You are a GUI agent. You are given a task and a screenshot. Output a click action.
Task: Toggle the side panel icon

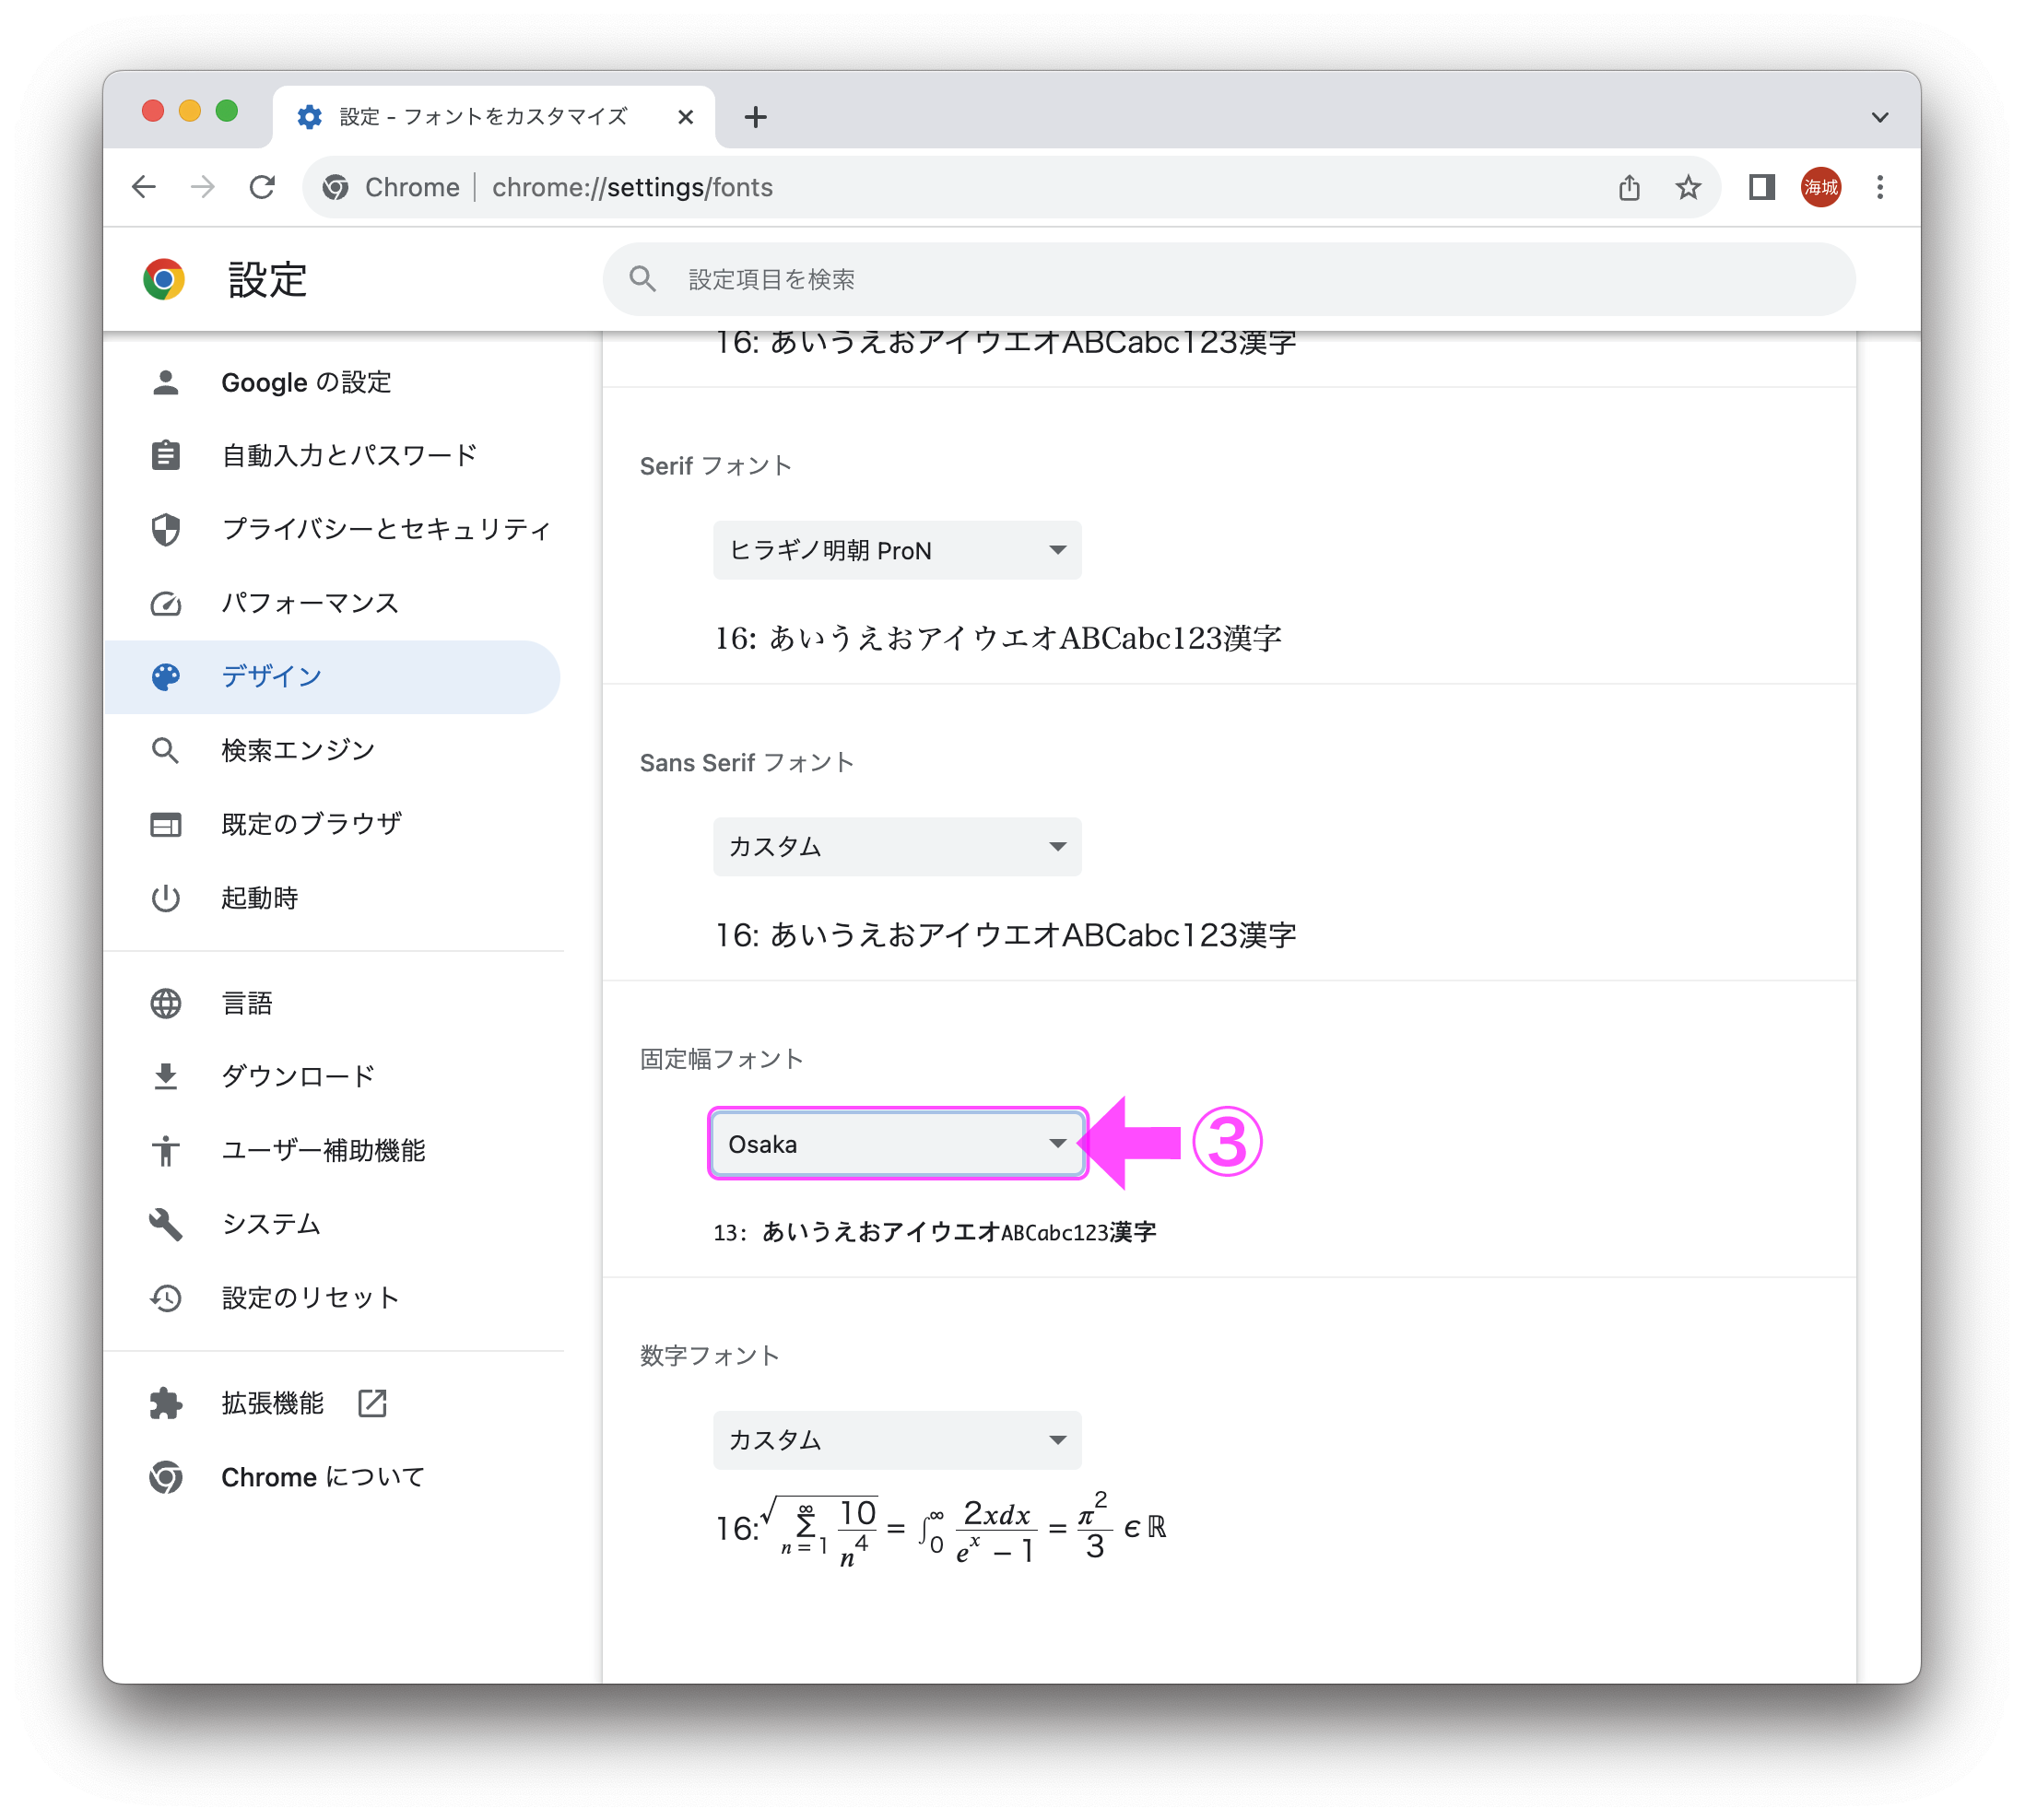[1761, 187]
